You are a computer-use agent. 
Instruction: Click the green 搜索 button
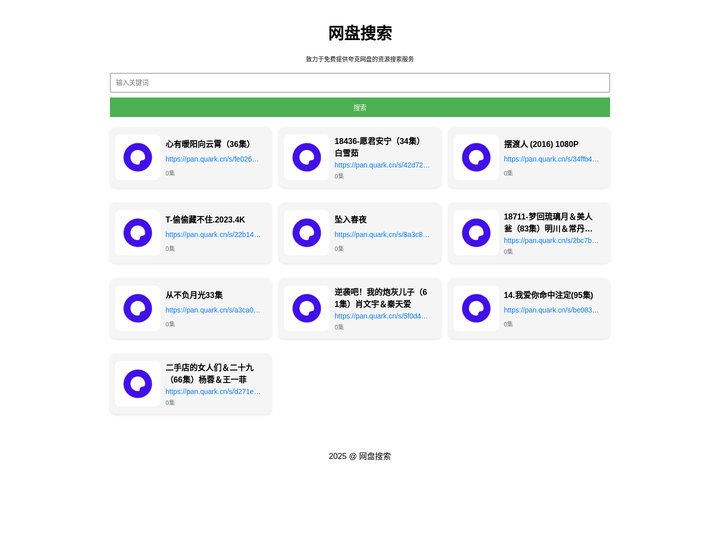tap(360, 107)
